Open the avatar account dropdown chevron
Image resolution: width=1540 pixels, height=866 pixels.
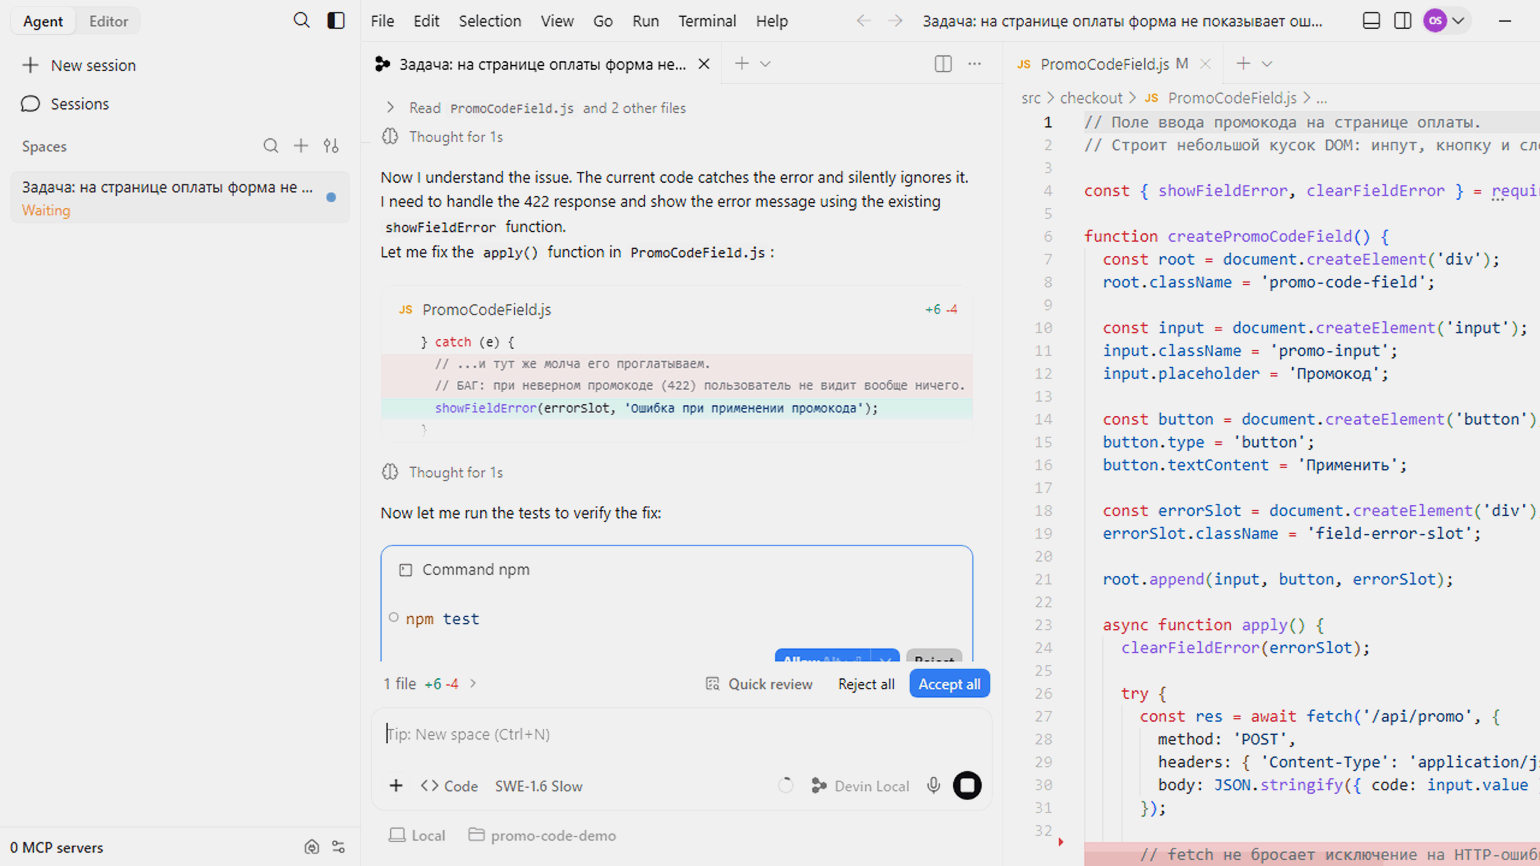tap(1458, 21)
